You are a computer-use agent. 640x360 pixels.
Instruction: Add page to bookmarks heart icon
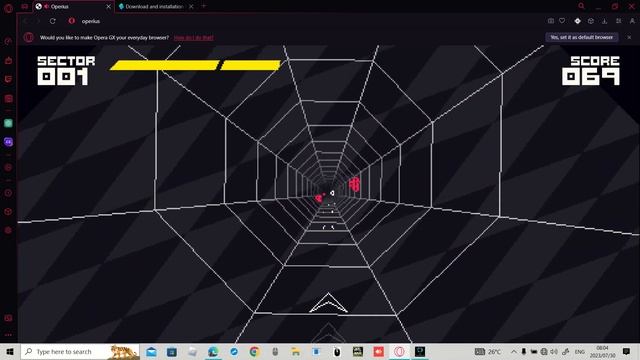(562, 21)
